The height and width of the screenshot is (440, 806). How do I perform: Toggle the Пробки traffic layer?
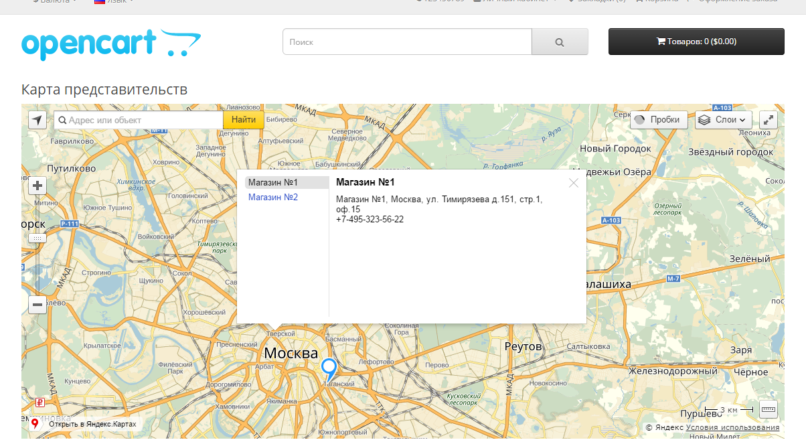point(658,120)
